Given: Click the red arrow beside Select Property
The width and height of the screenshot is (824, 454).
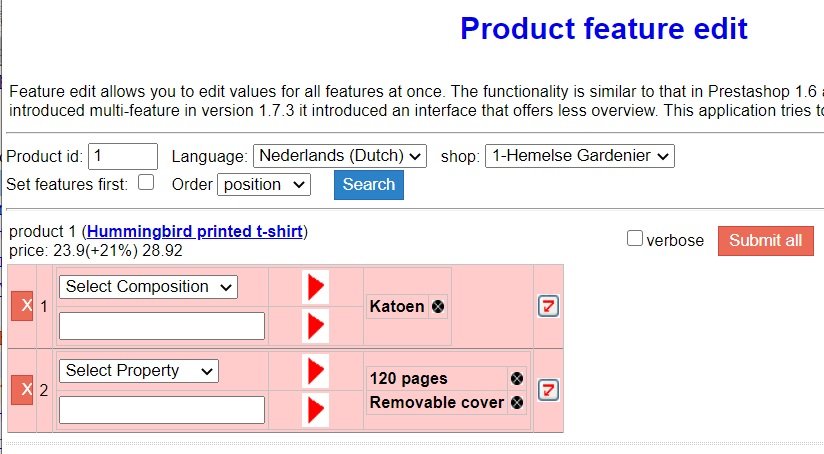Looking at the screenshot, I should [316, 371].
